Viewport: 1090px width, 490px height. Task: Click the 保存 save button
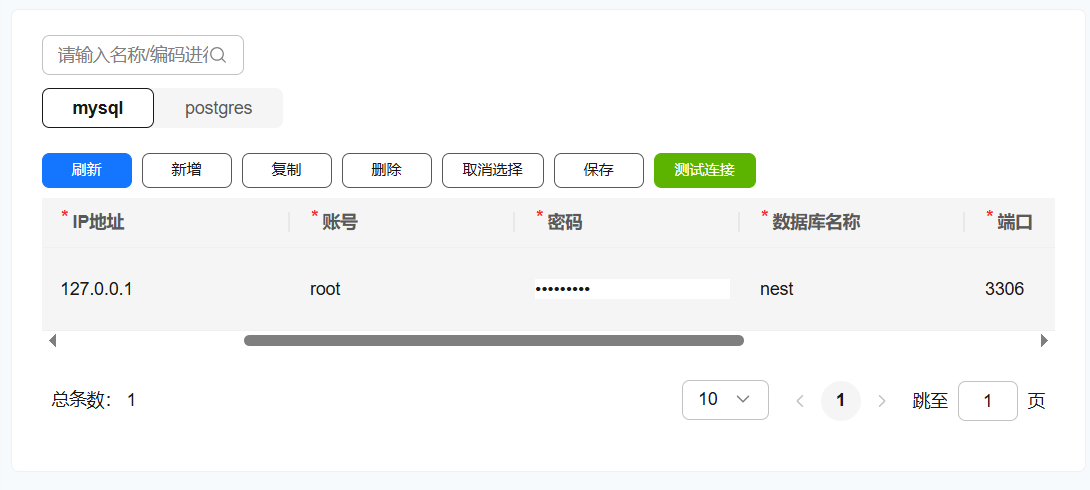click(599, 170)
